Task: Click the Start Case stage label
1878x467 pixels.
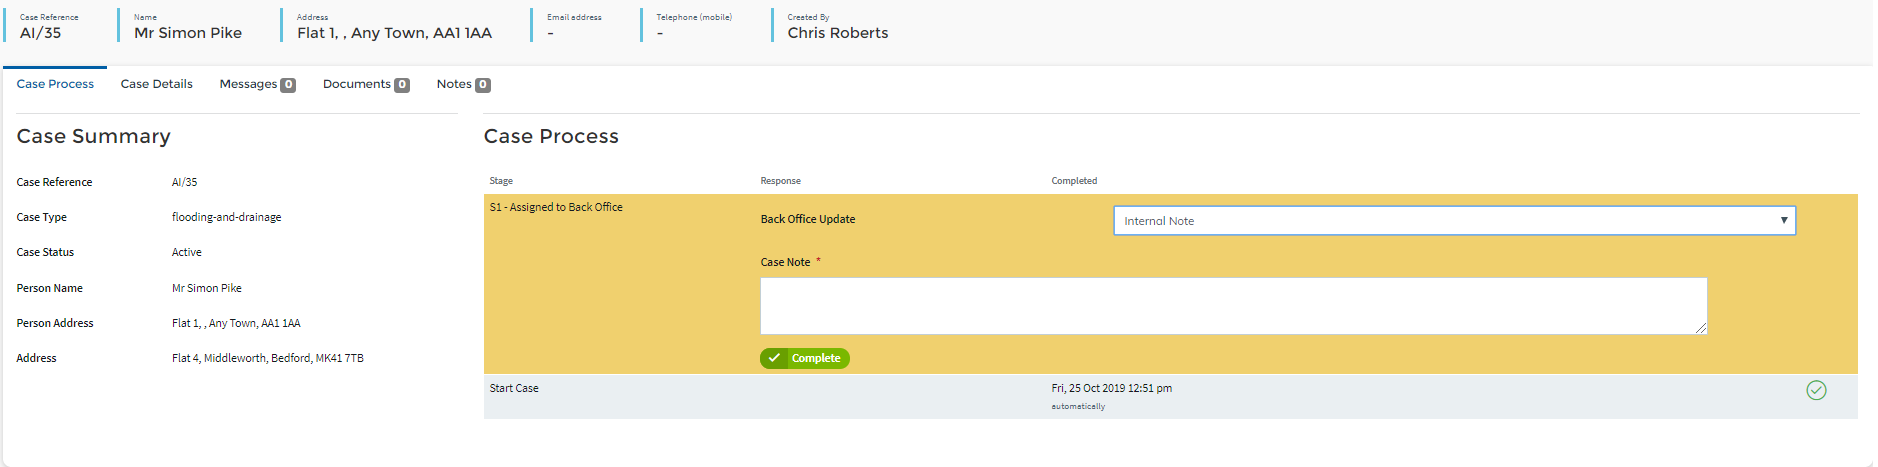Action: 514,388
